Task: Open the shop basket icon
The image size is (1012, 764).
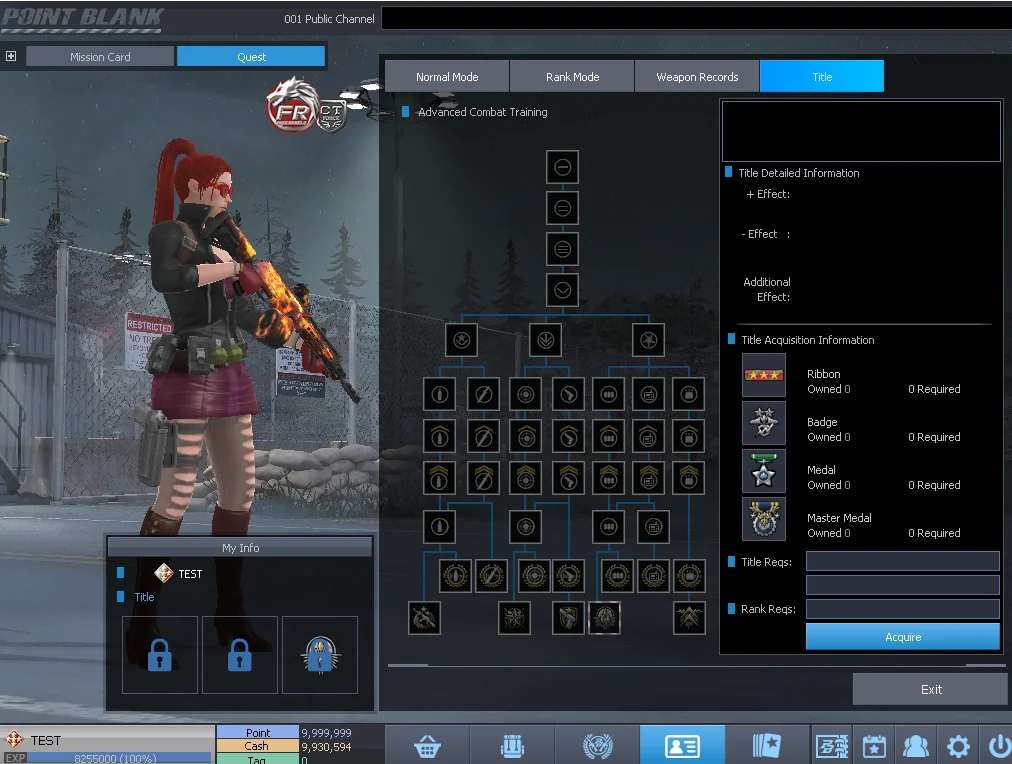Action: click(427, 746)
